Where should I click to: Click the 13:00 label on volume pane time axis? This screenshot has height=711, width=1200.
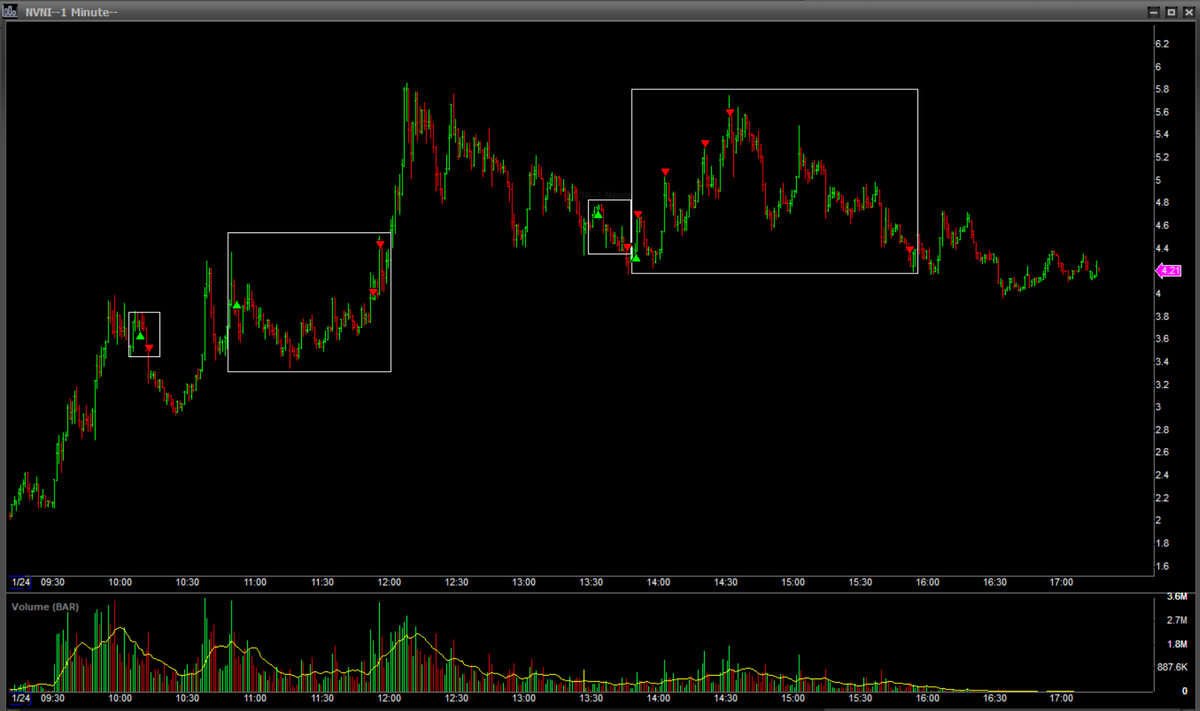(x=524, y=698)
